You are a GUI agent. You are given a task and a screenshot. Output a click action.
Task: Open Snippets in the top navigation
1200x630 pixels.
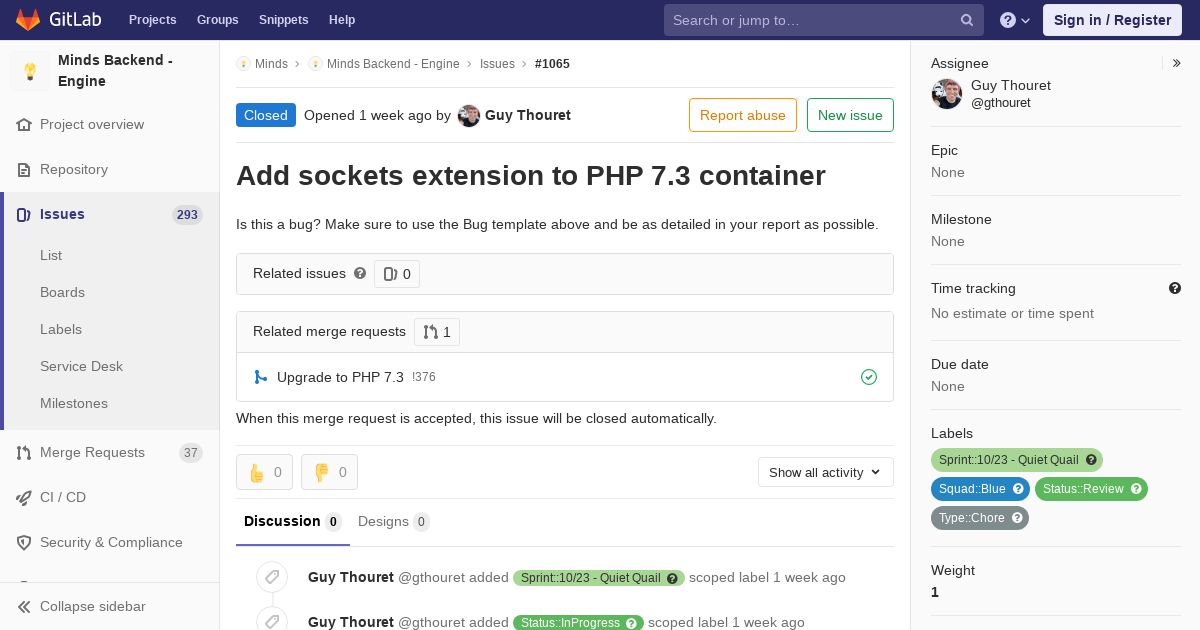[x=283, y=20]
